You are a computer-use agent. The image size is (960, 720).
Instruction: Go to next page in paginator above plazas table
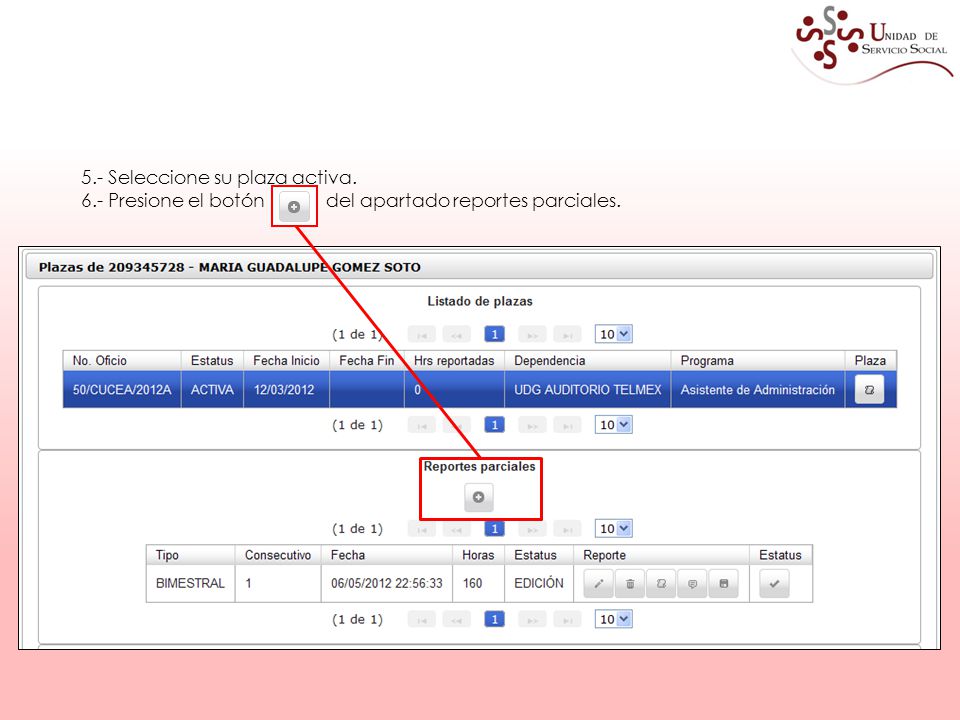click(532, 334)
